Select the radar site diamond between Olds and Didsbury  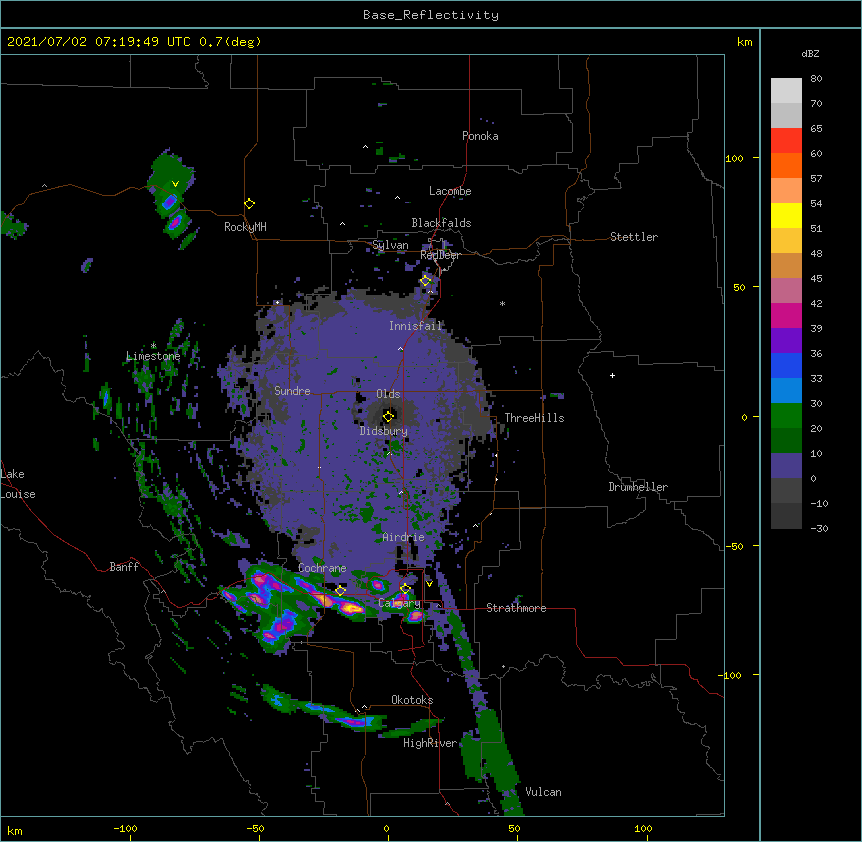tap(389, 416)
